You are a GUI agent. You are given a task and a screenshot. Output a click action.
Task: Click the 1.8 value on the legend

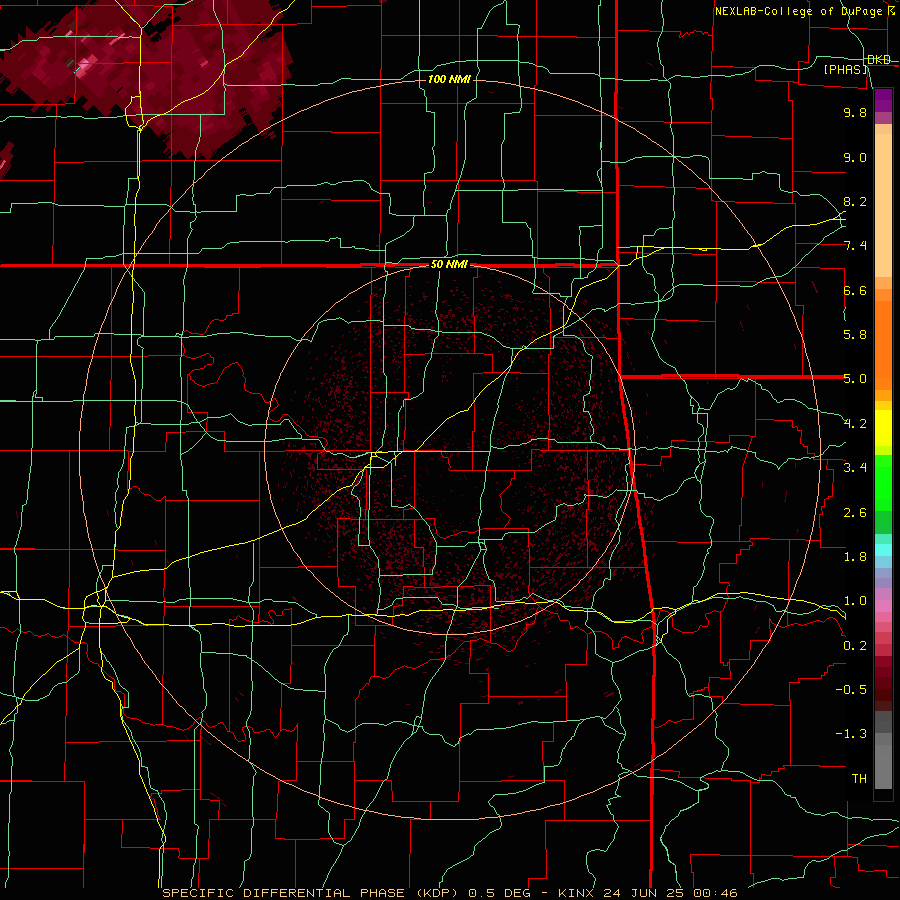click(x=855, y=557)
